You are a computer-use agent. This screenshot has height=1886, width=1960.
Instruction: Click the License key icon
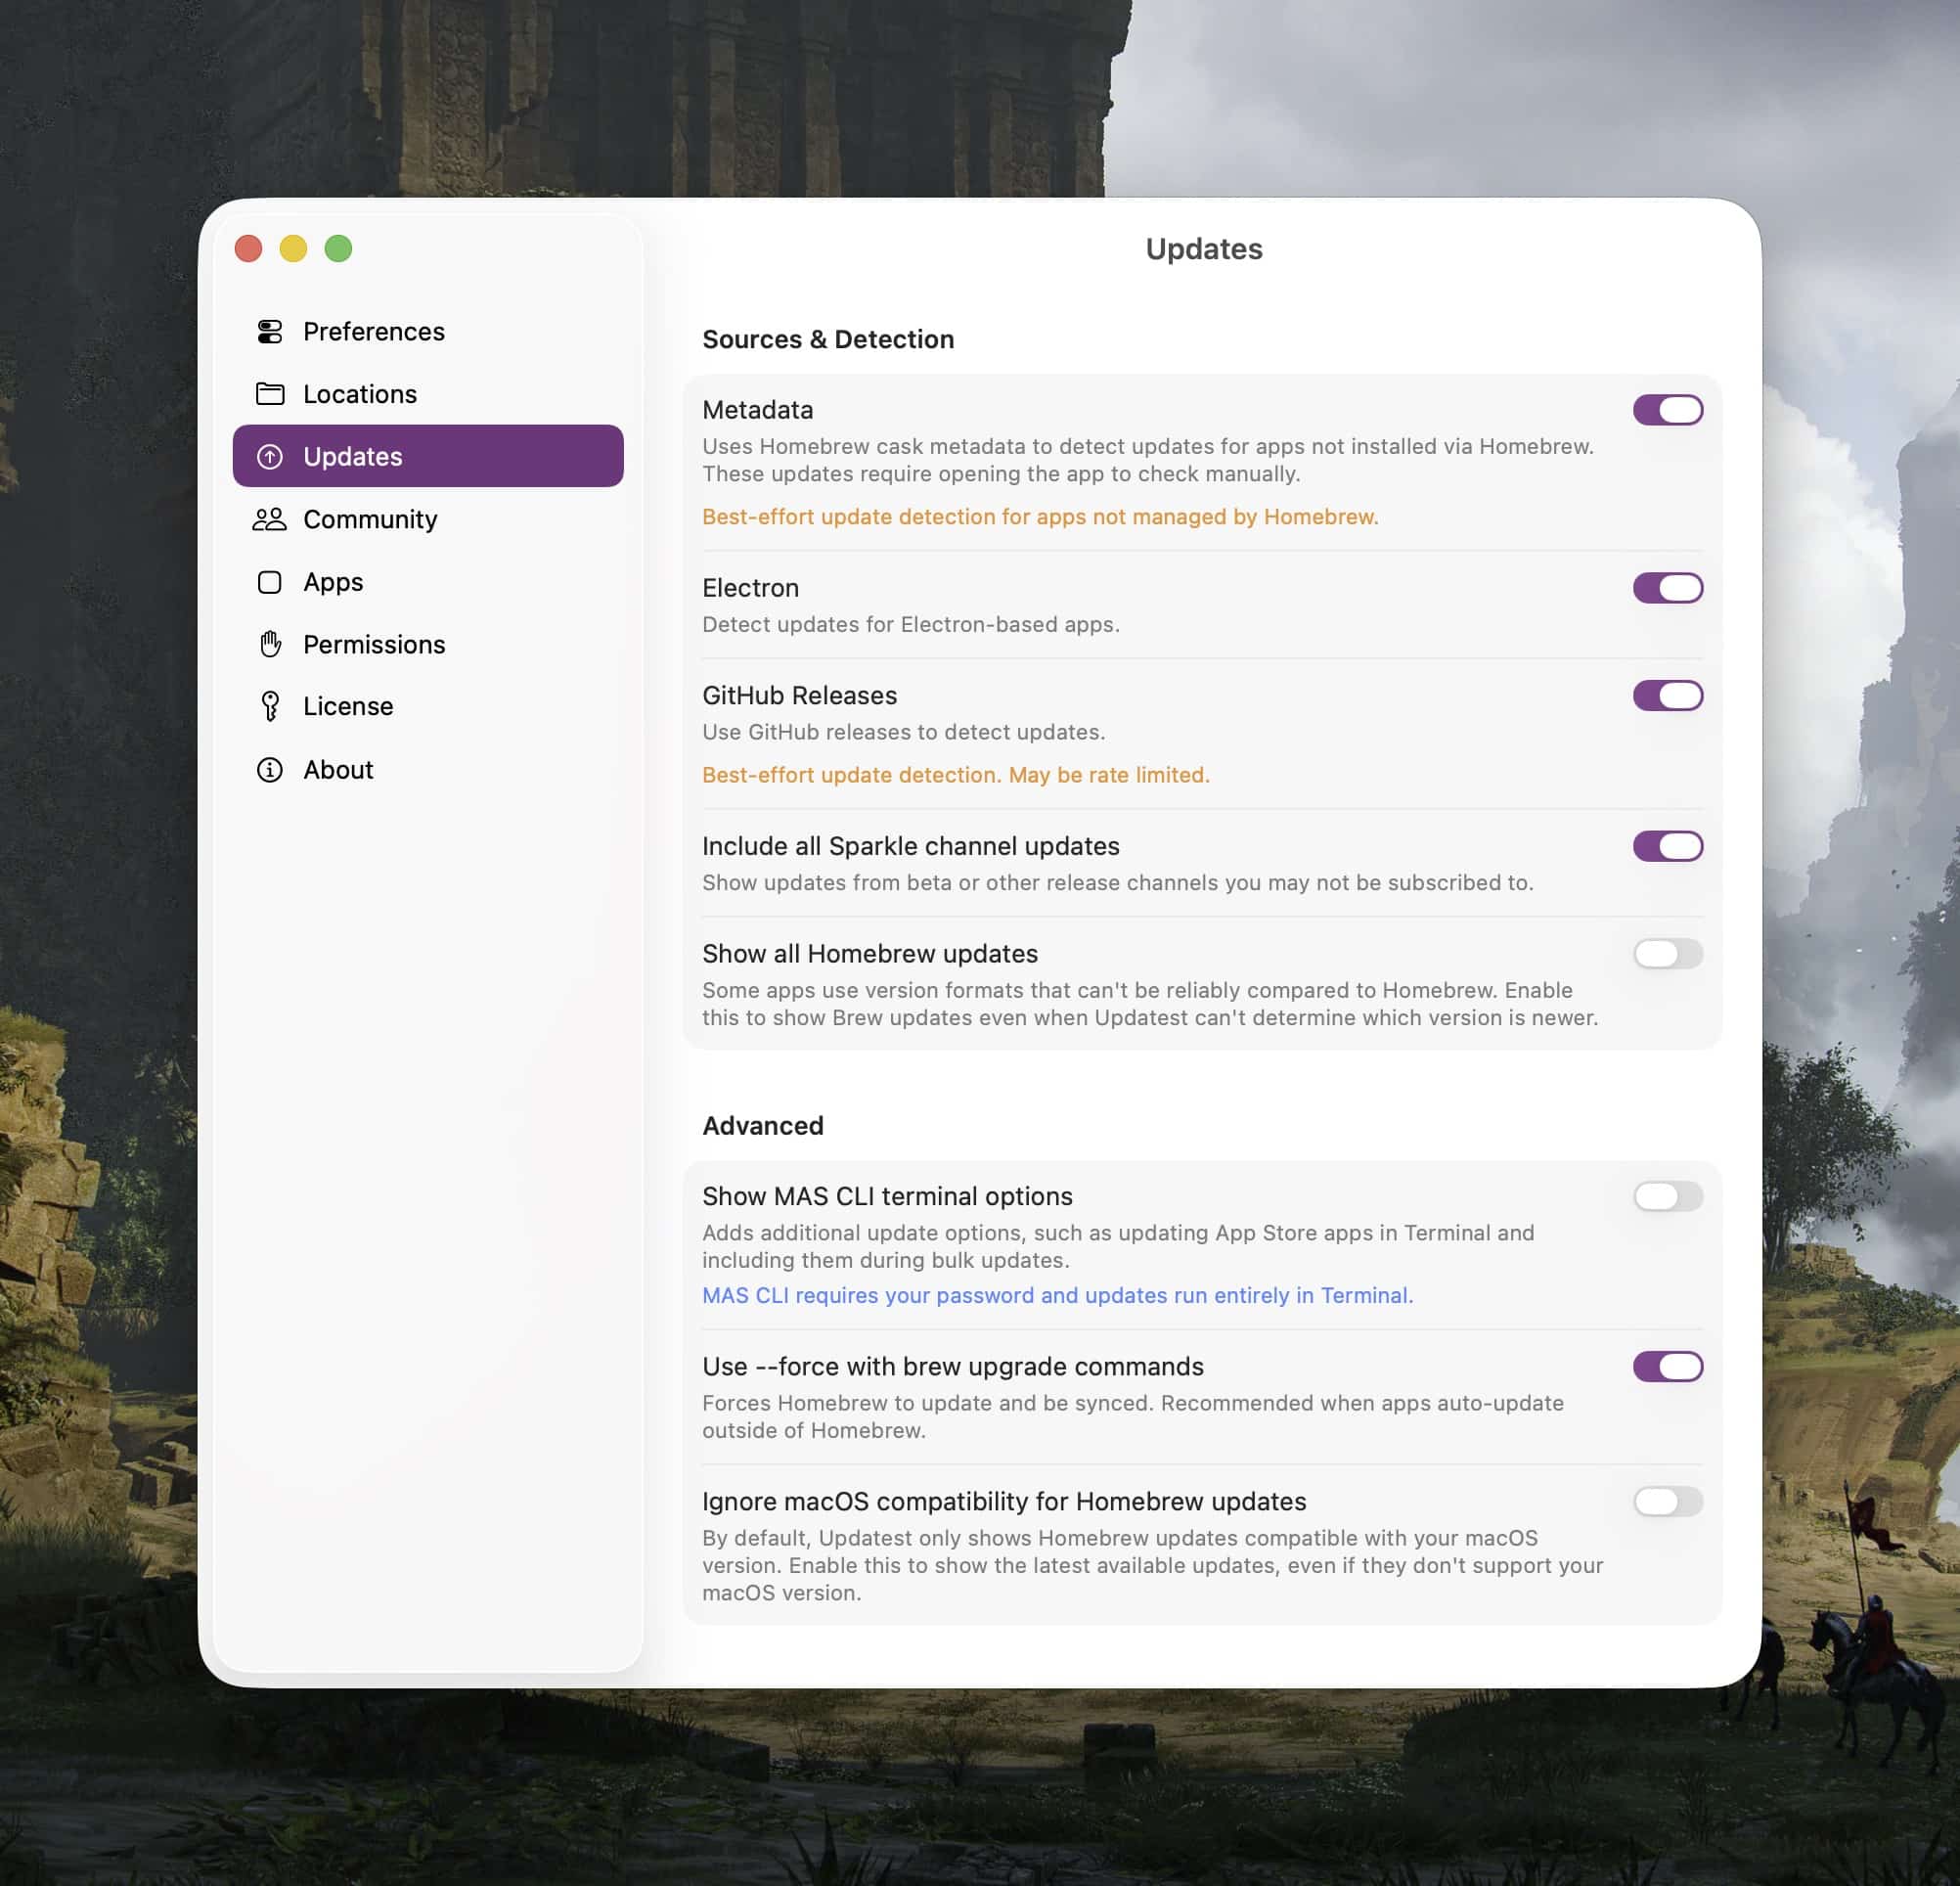click(269, 706)
